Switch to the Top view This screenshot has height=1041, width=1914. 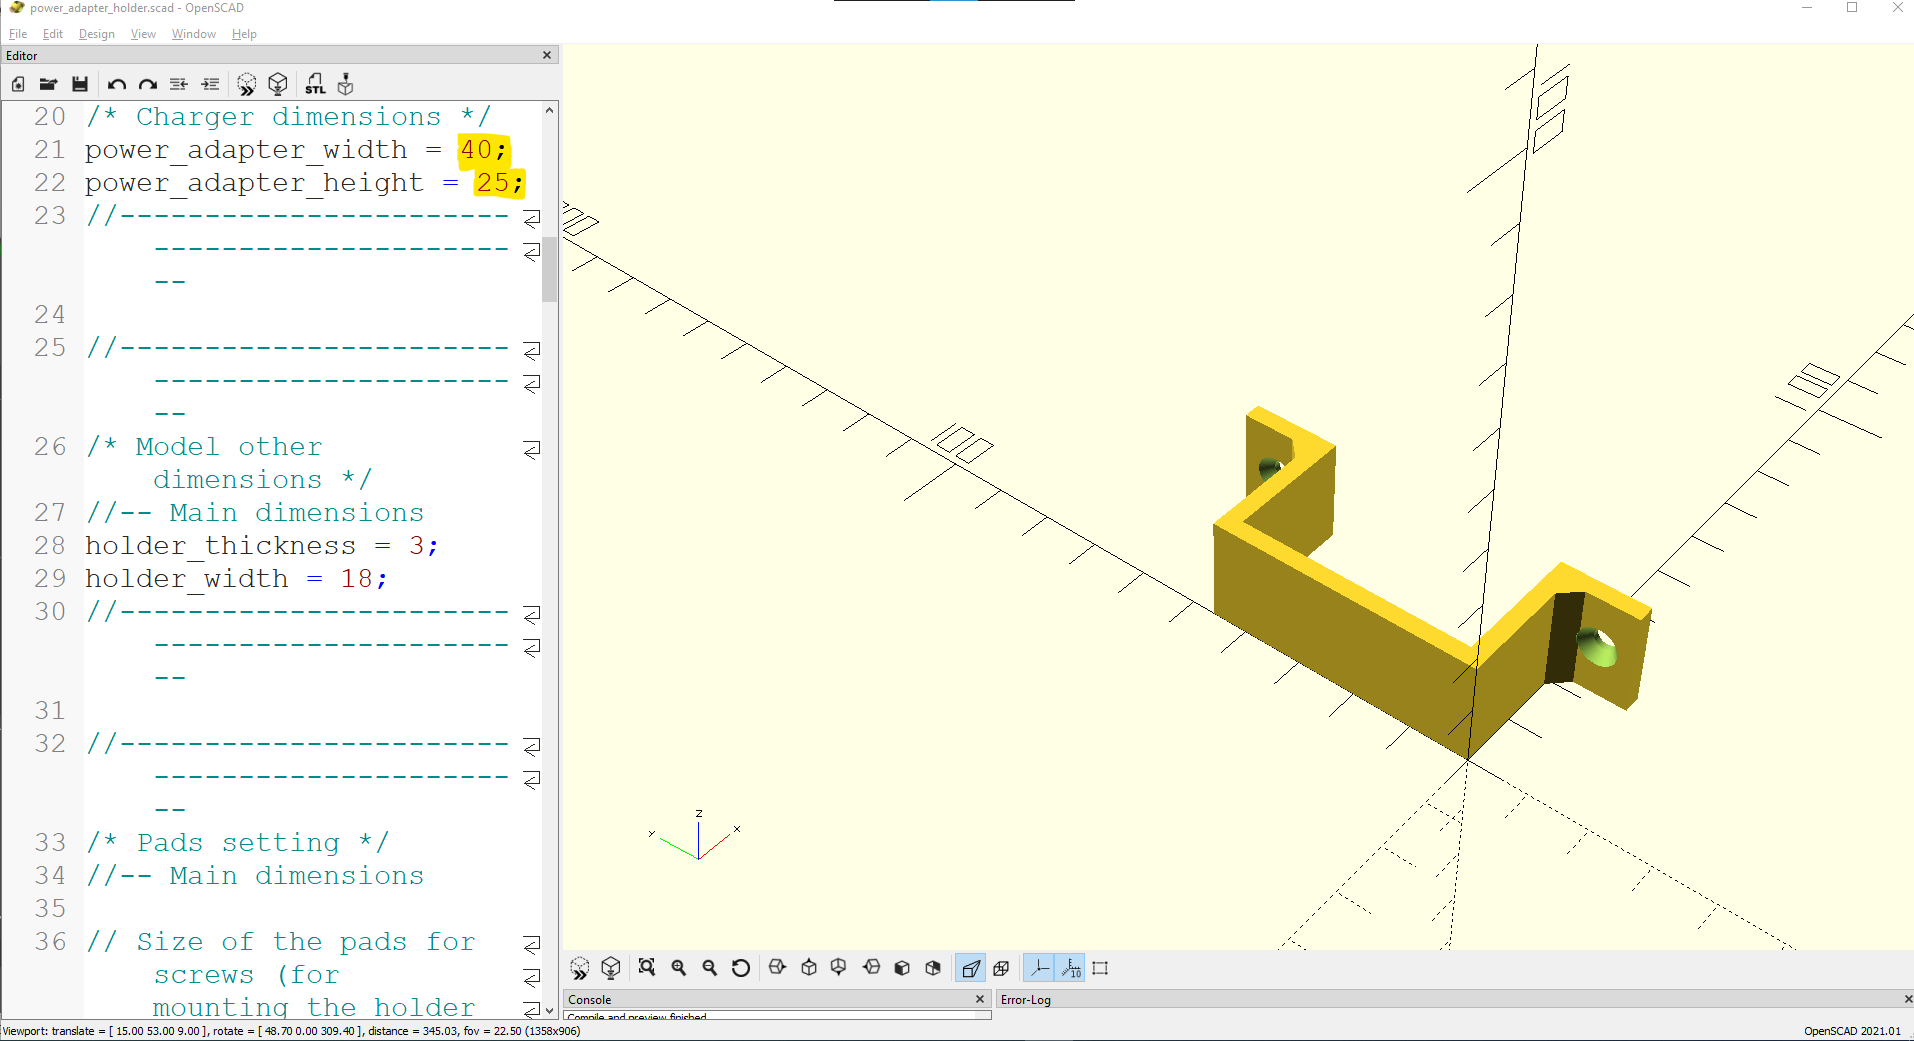click(x=809, y=968)
